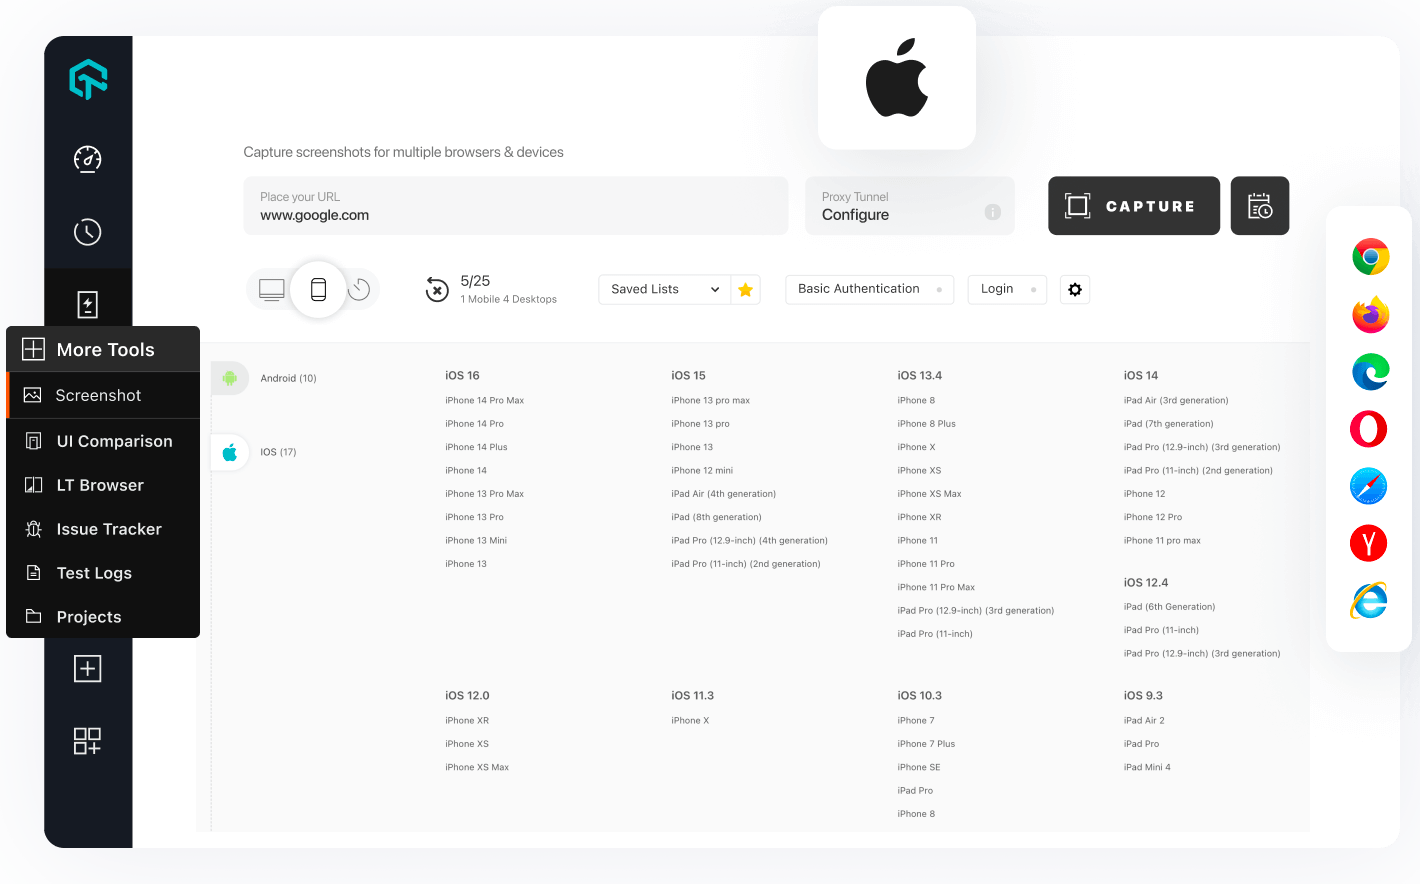Screen dimensions: 1420x884
Task: Switch to desktop devices view
Action: (271, 289)
